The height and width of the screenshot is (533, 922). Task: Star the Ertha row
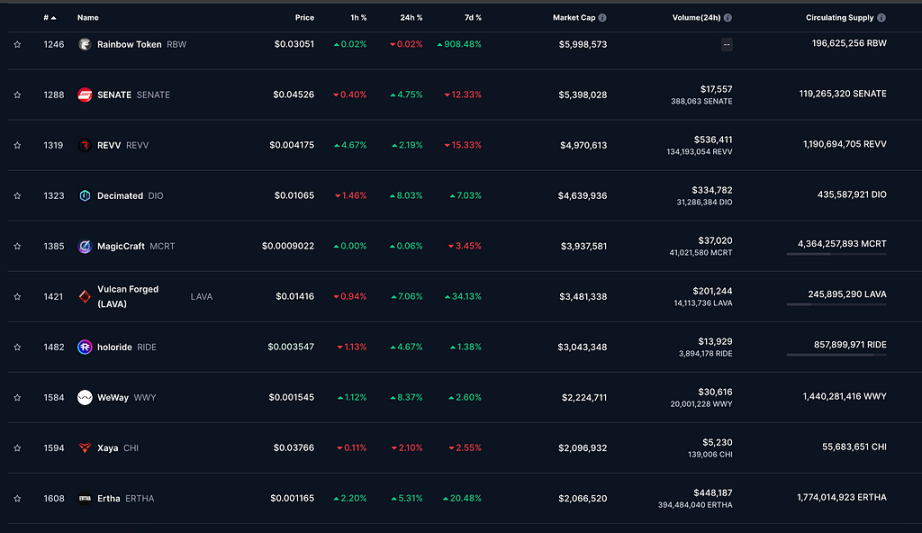point(17,498)
